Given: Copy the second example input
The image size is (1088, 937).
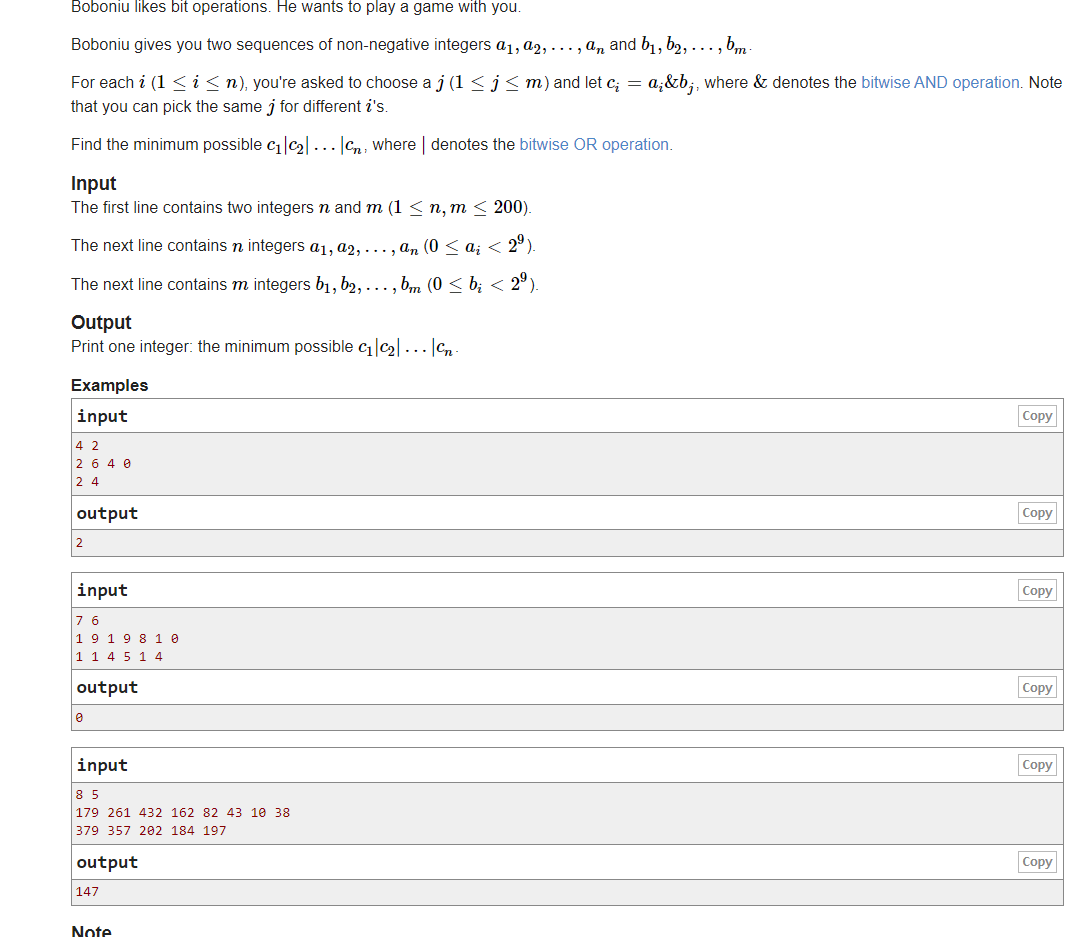Looking at the screenshot, I should tap(1037, 591).
